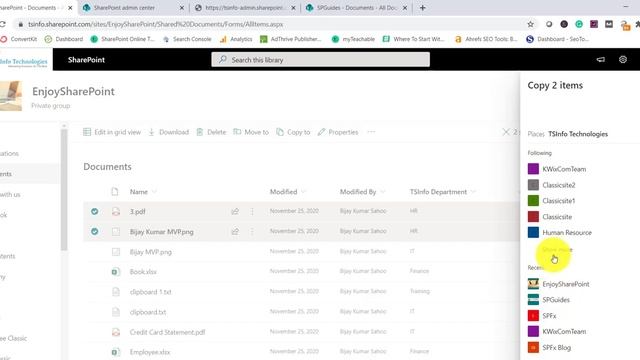Click the Download toolbar icon
The image size is (640, 360).
151,132
